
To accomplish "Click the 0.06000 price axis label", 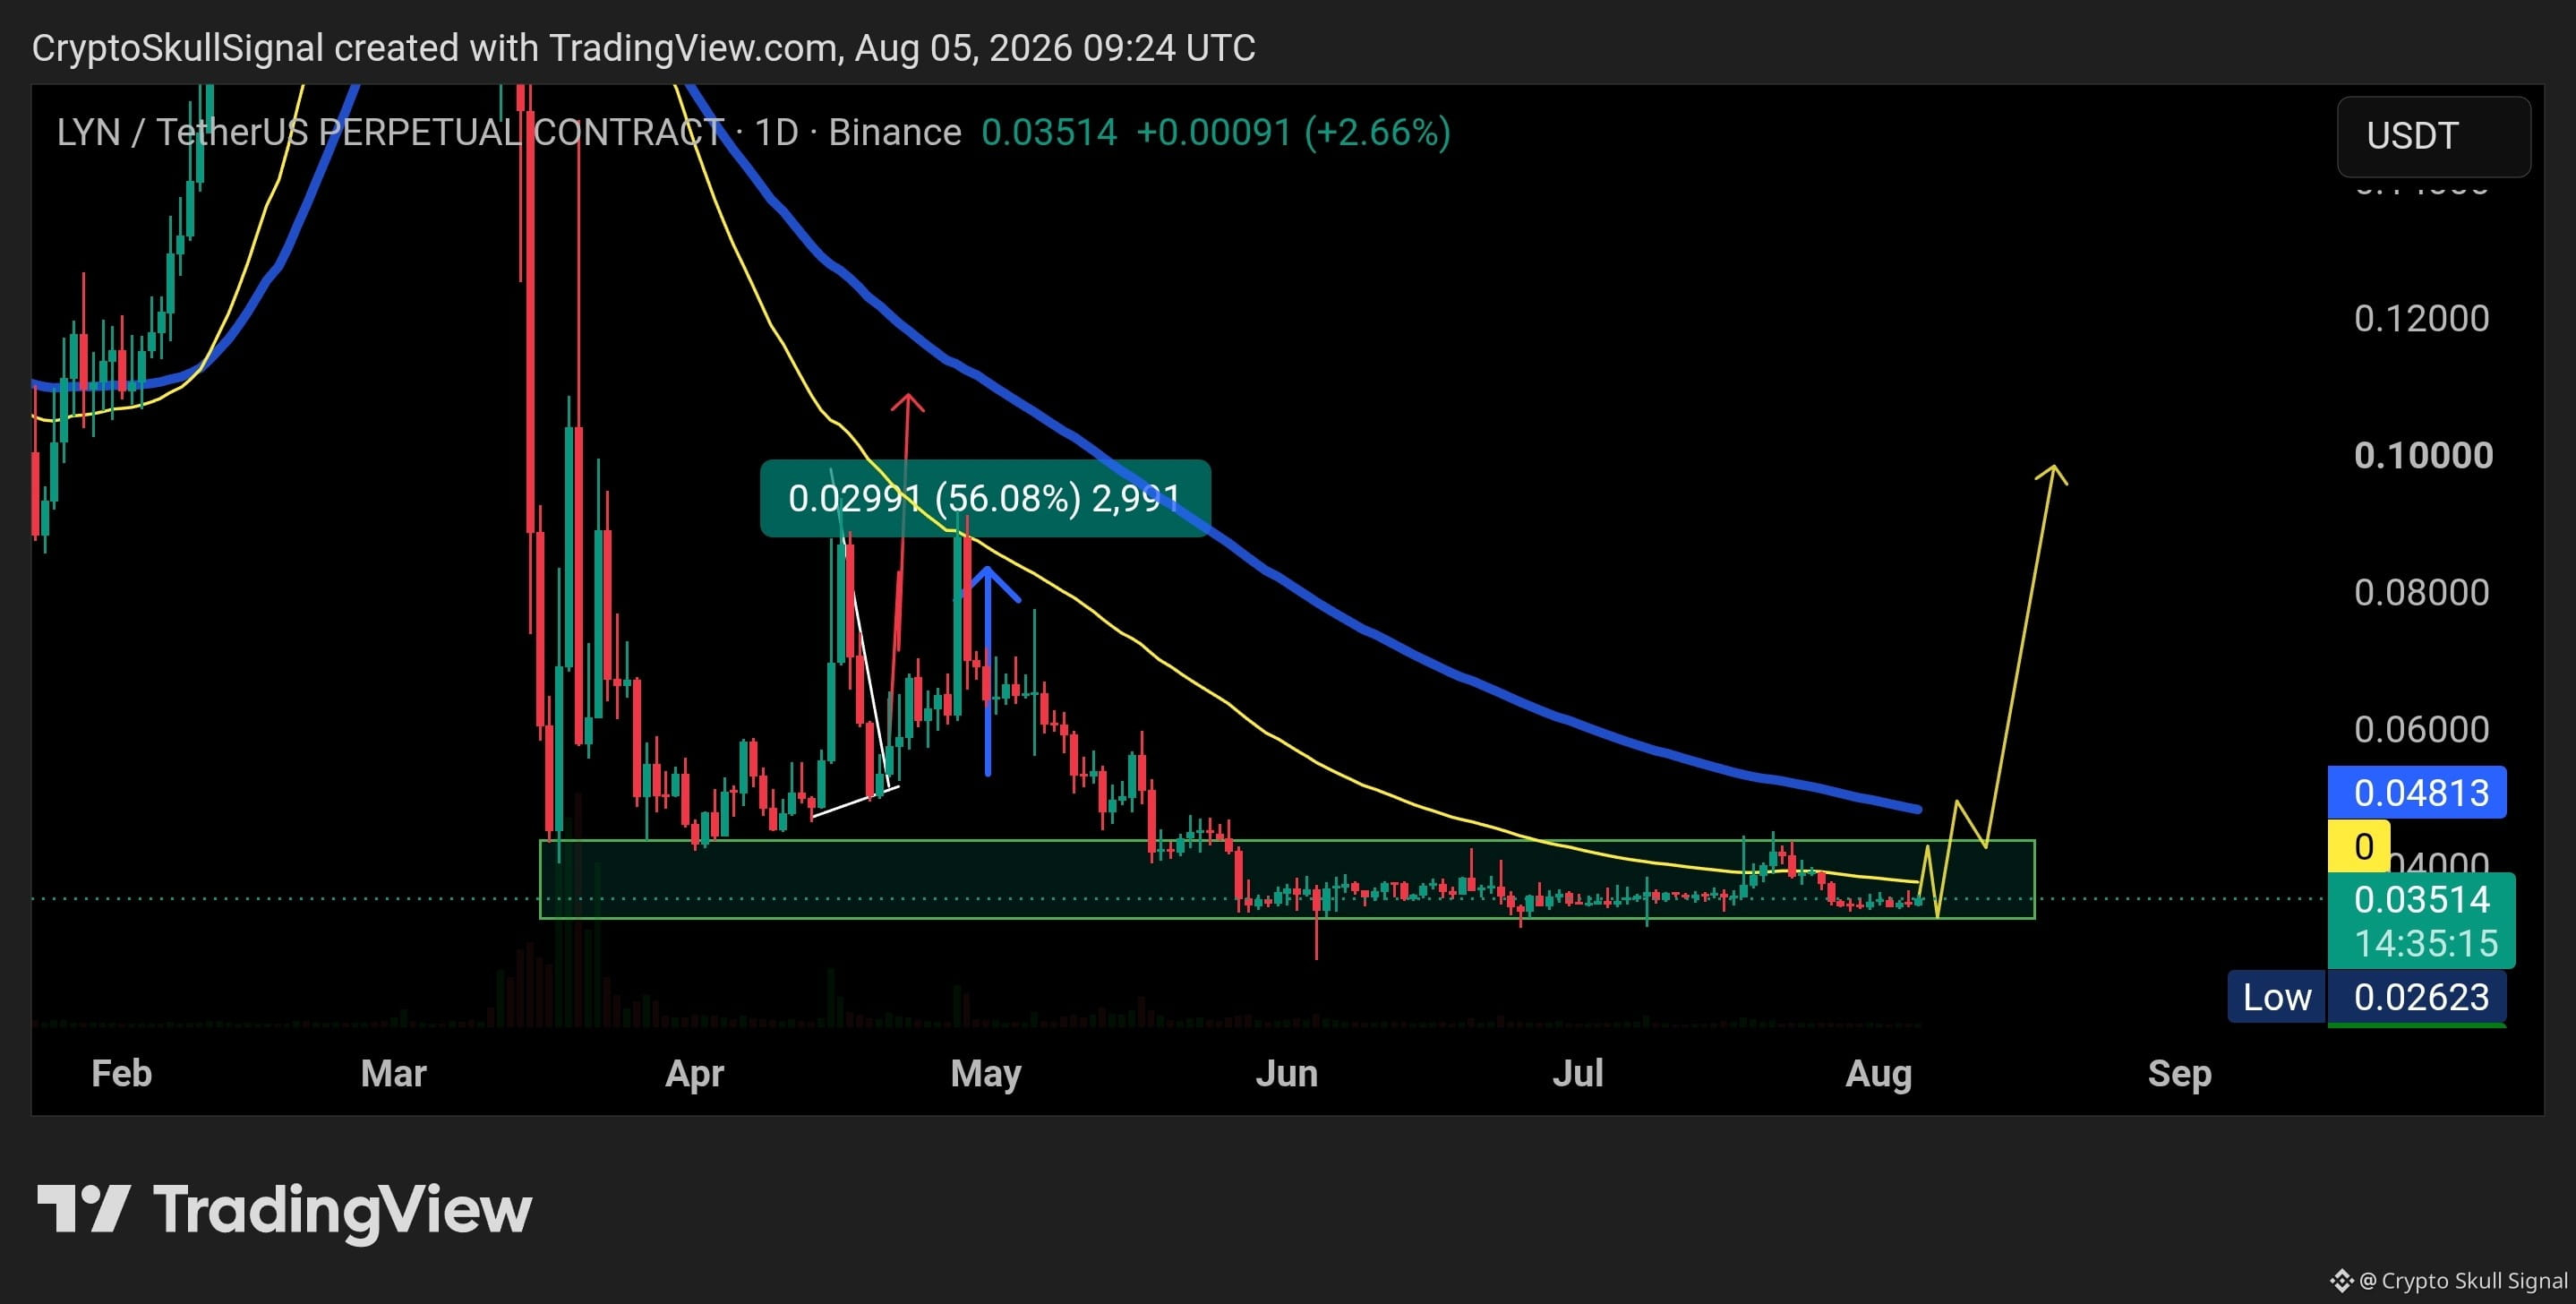I will 2421,730.
